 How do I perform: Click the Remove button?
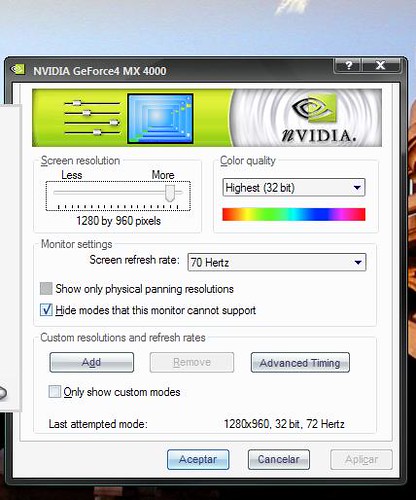(192, 362)
